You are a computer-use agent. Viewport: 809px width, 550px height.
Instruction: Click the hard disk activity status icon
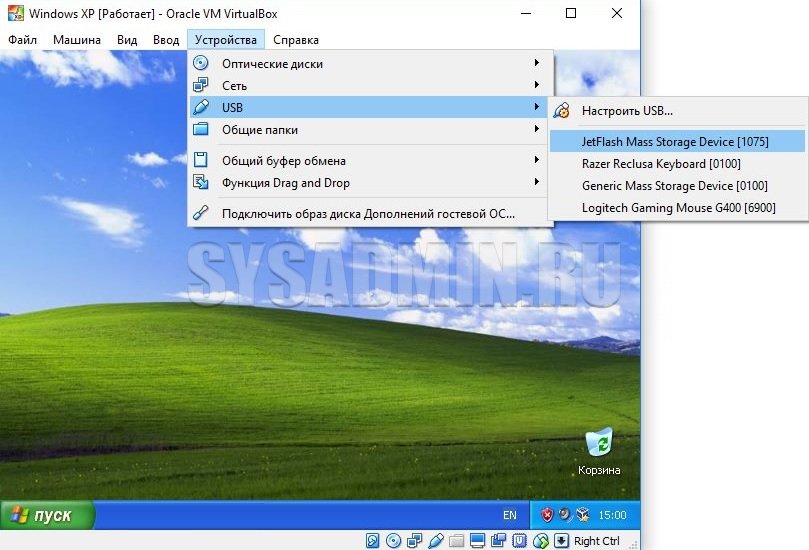point(373,541)
